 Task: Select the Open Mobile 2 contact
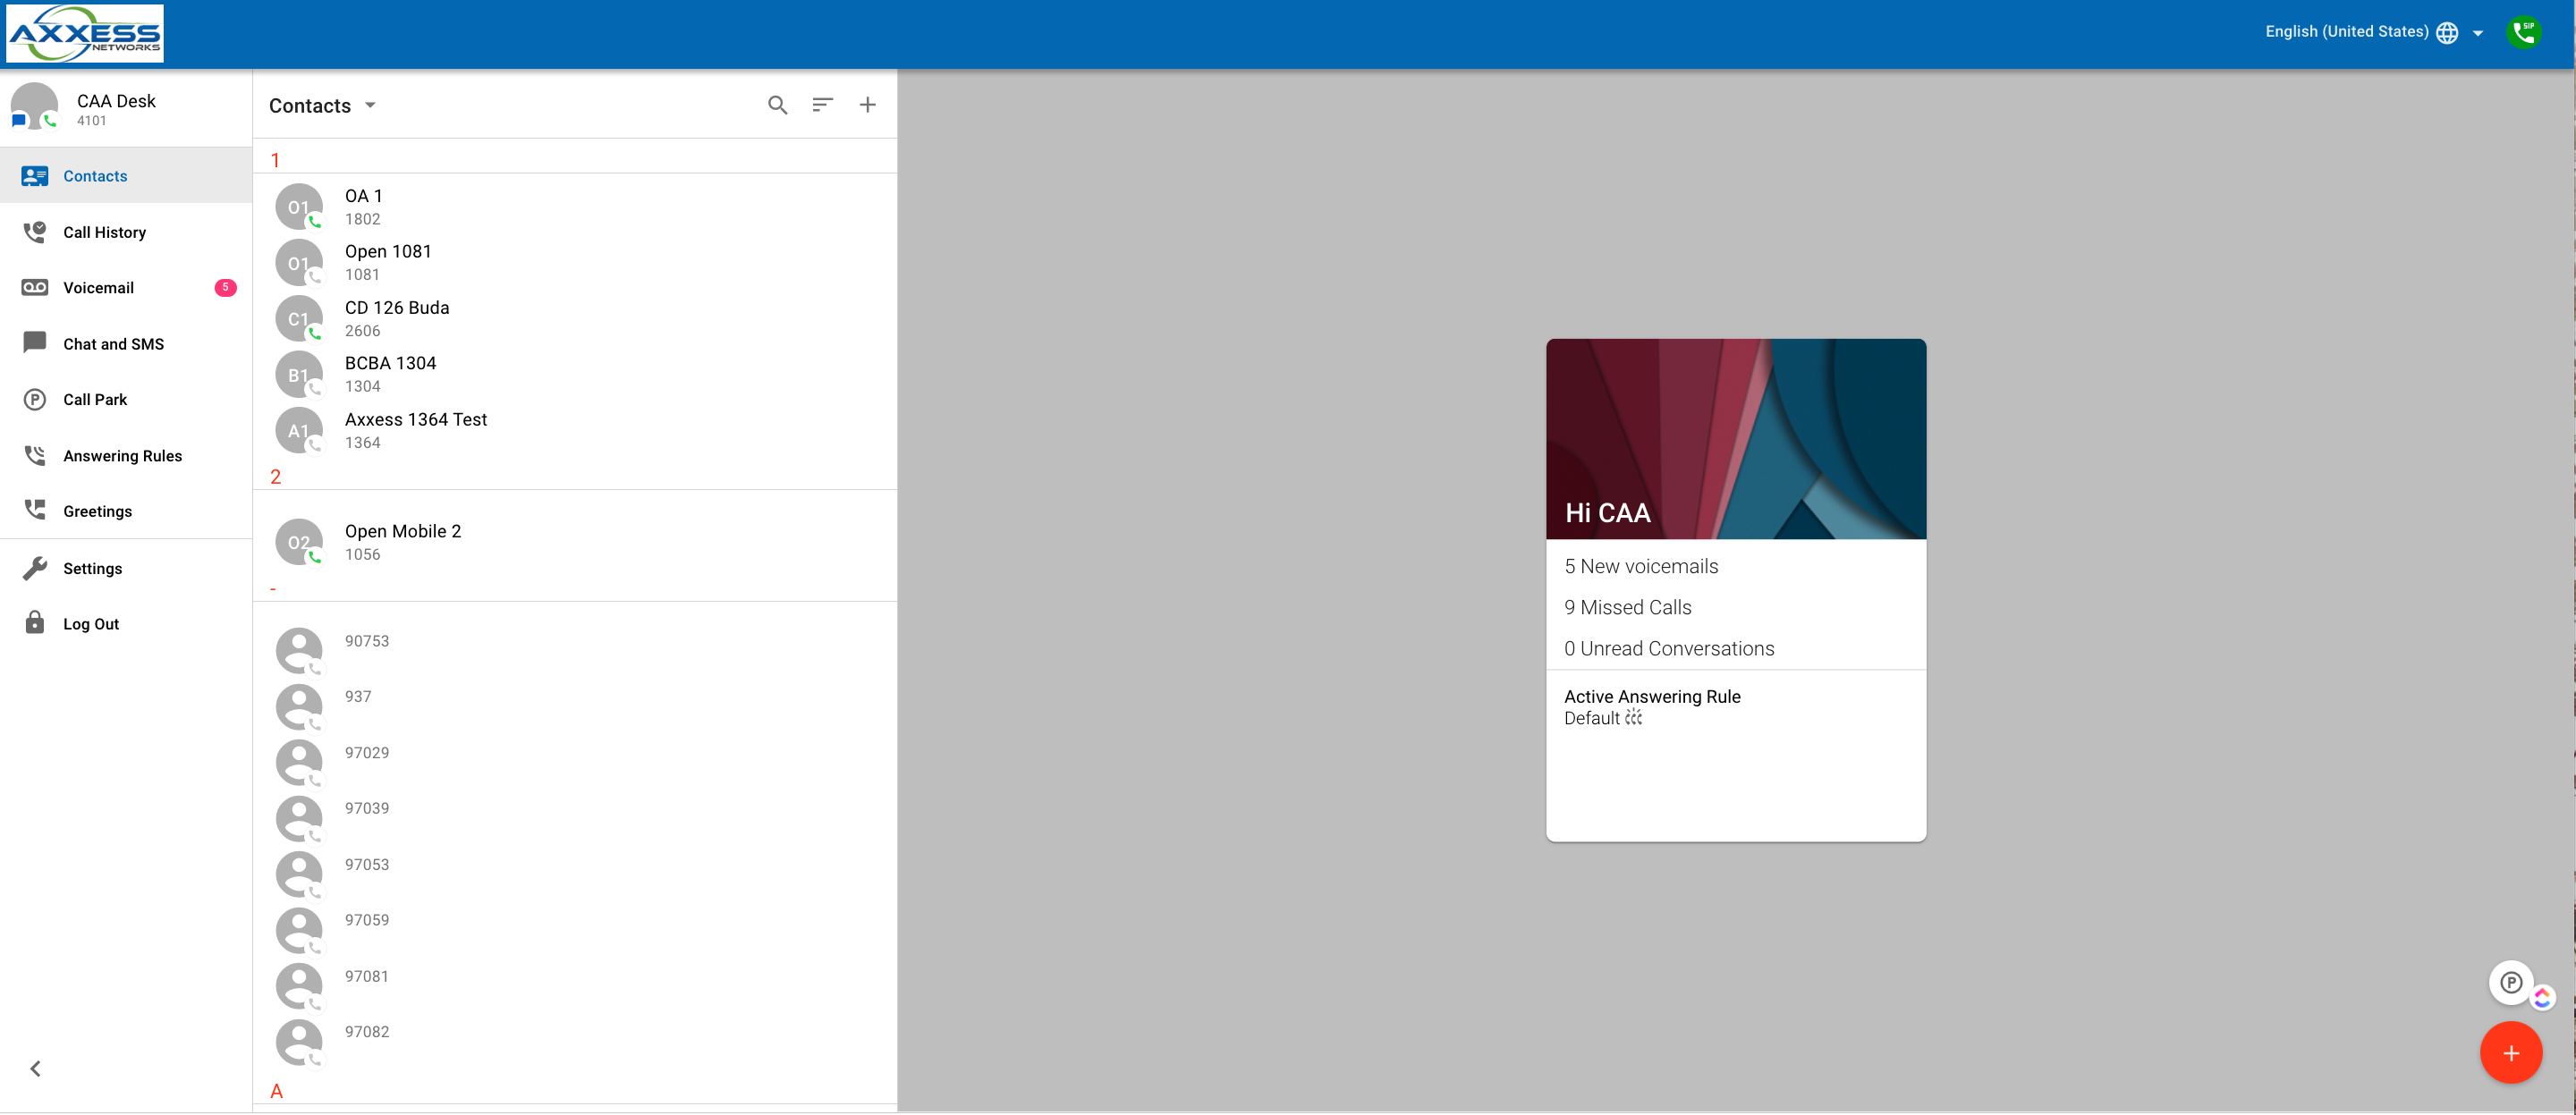(x=402, y=542)
